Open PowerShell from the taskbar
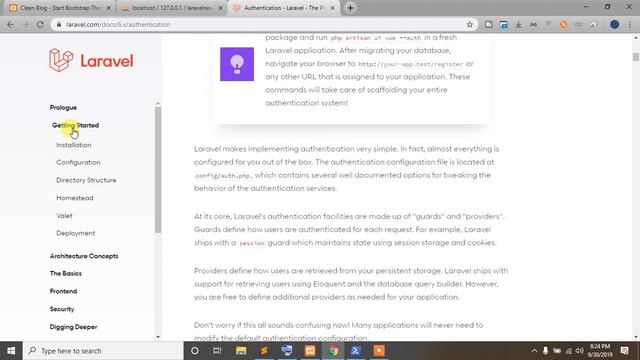The height and width of the screenshot is (360, 640). [x=356, y=351]
